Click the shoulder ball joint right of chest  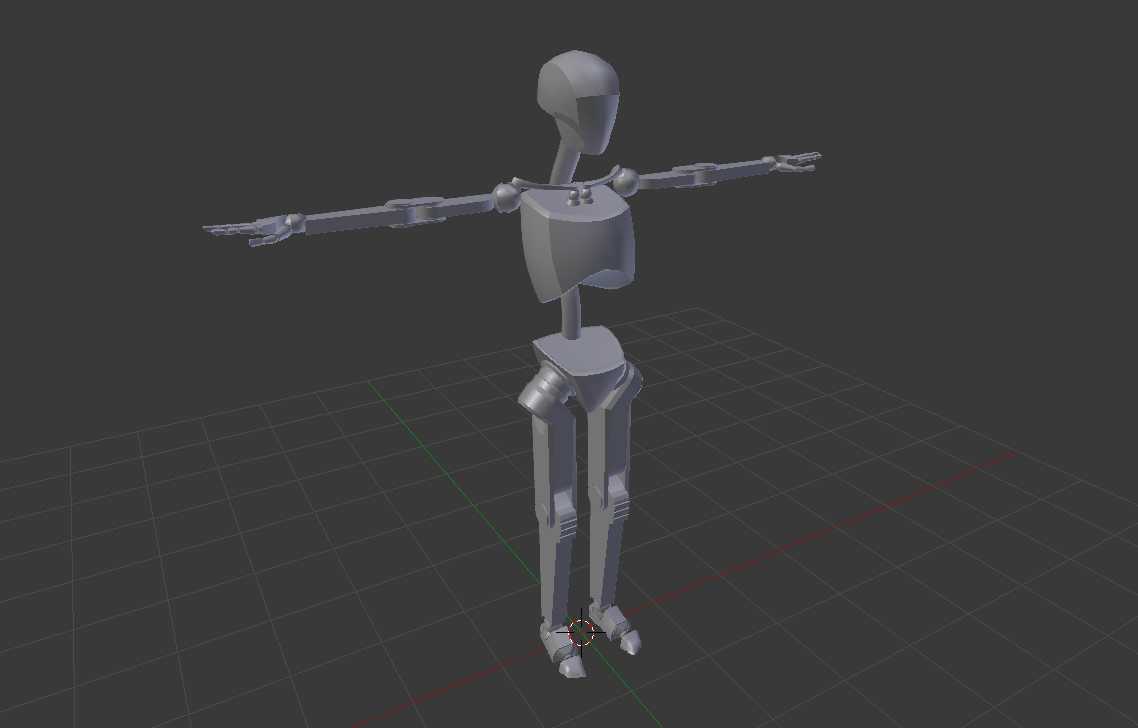click(627, 181)
